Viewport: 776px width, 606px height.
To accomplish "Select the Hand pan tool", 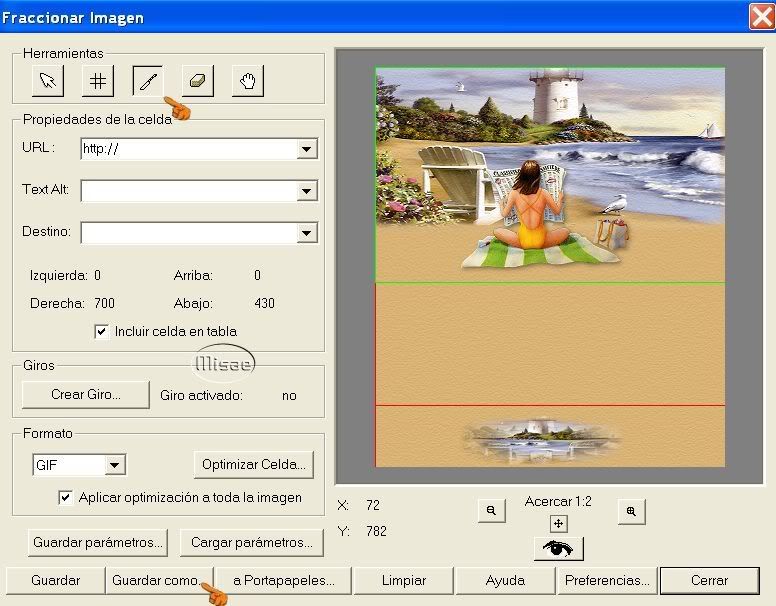I will [x=248, y=81].
